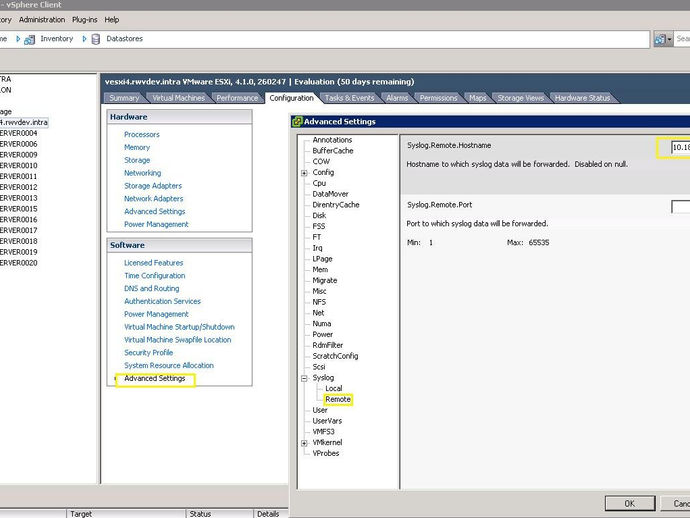Switch to the Performance tab

[237, 98]
